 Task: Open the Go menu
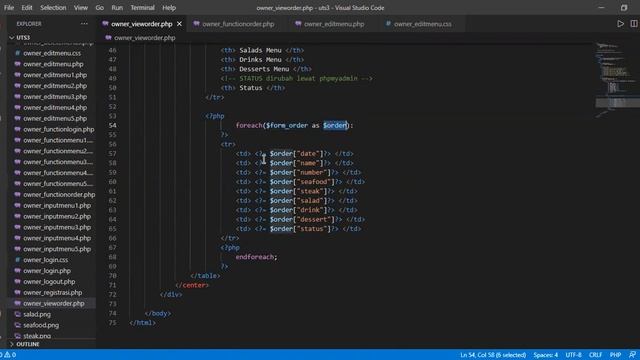pos(100,8)
